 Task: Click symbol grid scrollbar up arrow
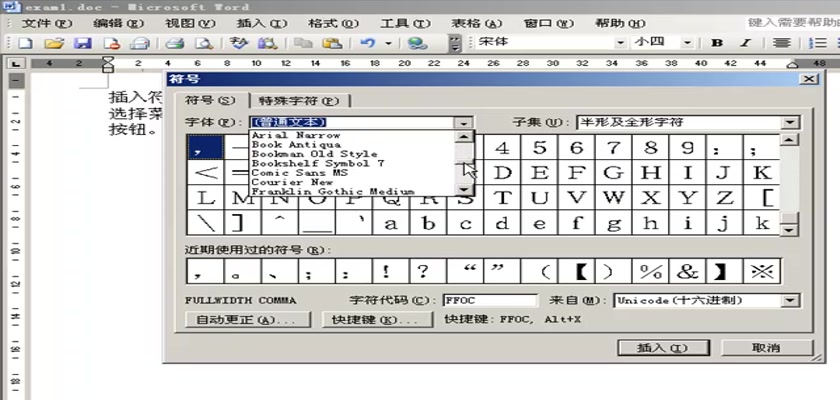click(788, 140)
